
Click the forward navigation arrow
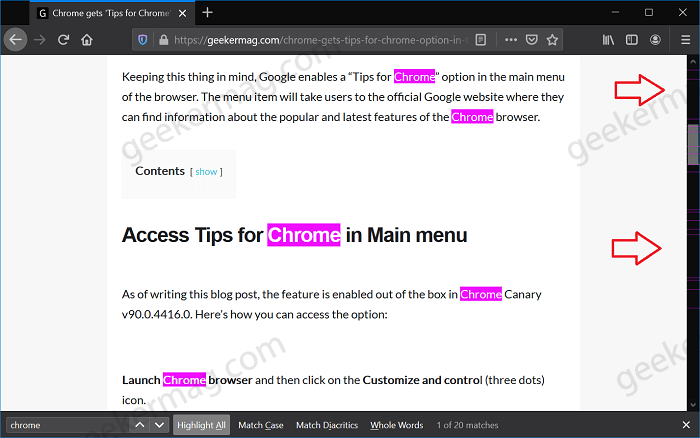40,40
